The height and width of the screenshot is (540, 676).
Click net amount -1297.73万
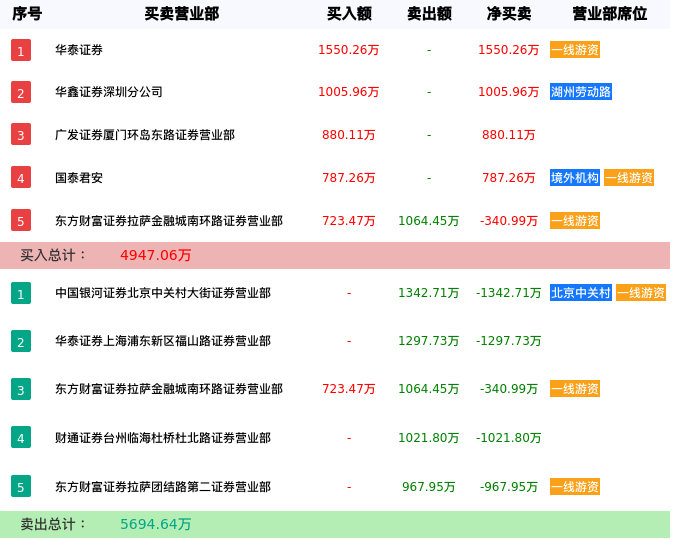[508, 341]
